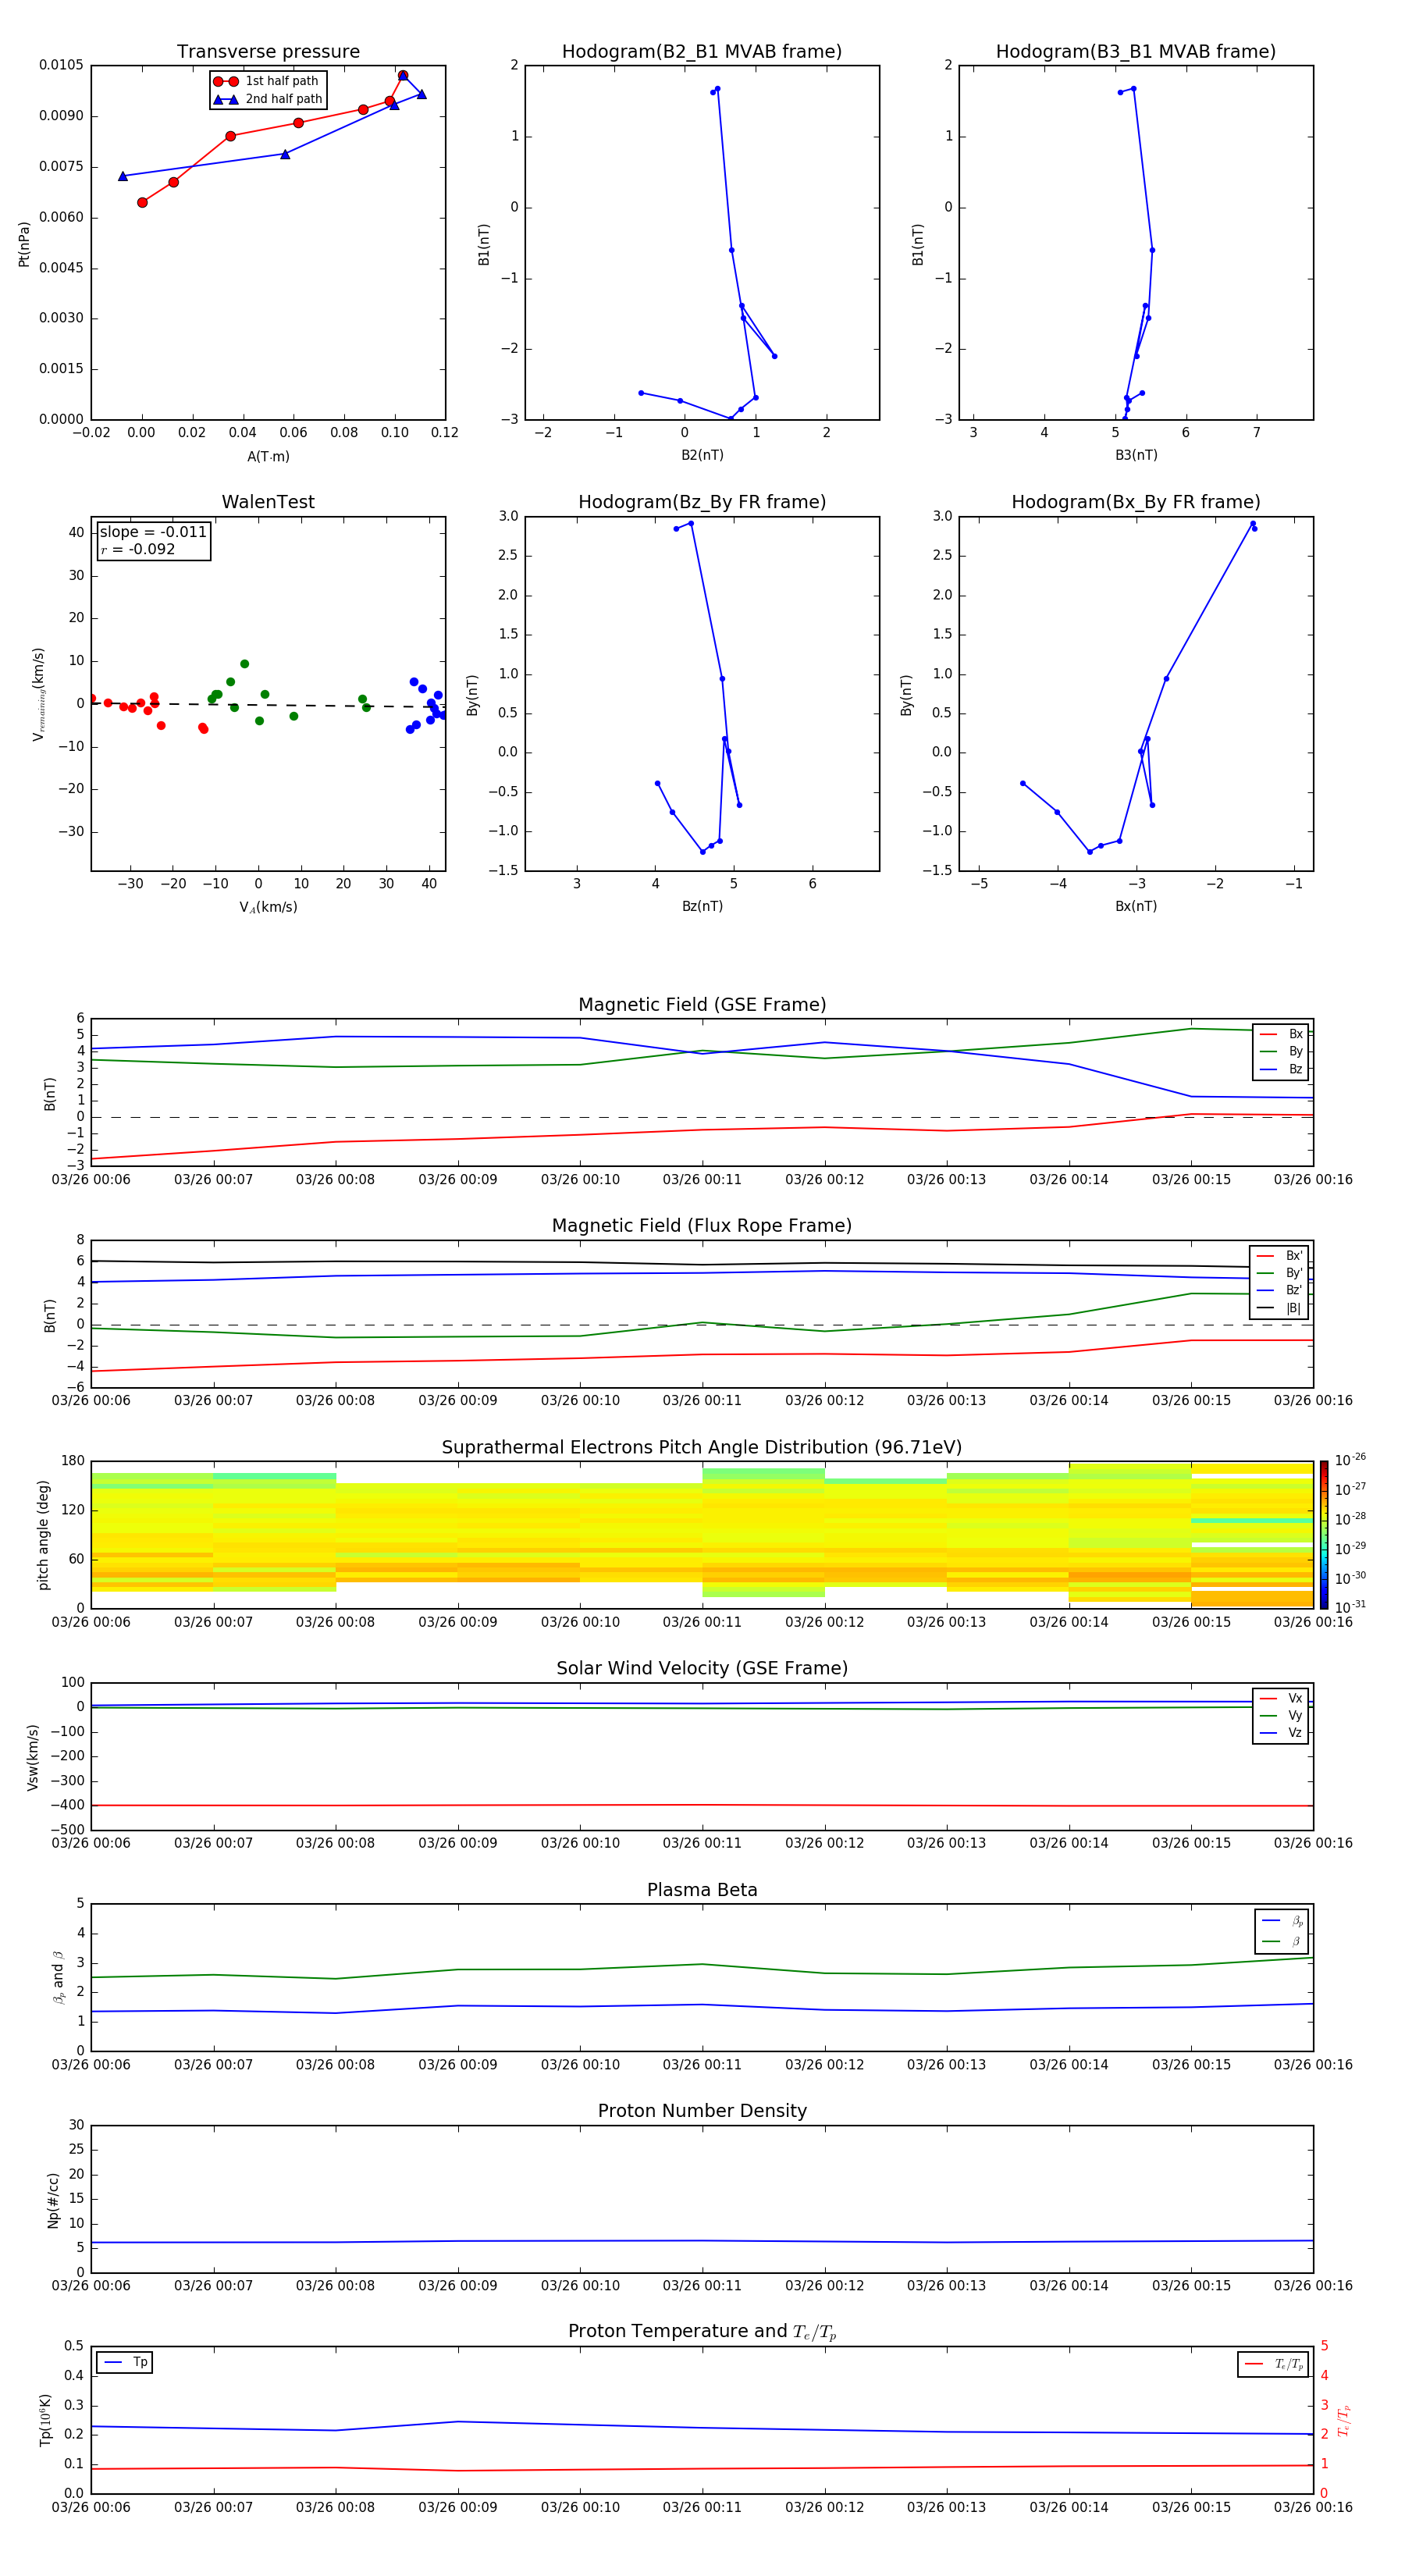Click the Bz(nT) x-axis label
The image size is (1405, 2576).
[702, 906]
